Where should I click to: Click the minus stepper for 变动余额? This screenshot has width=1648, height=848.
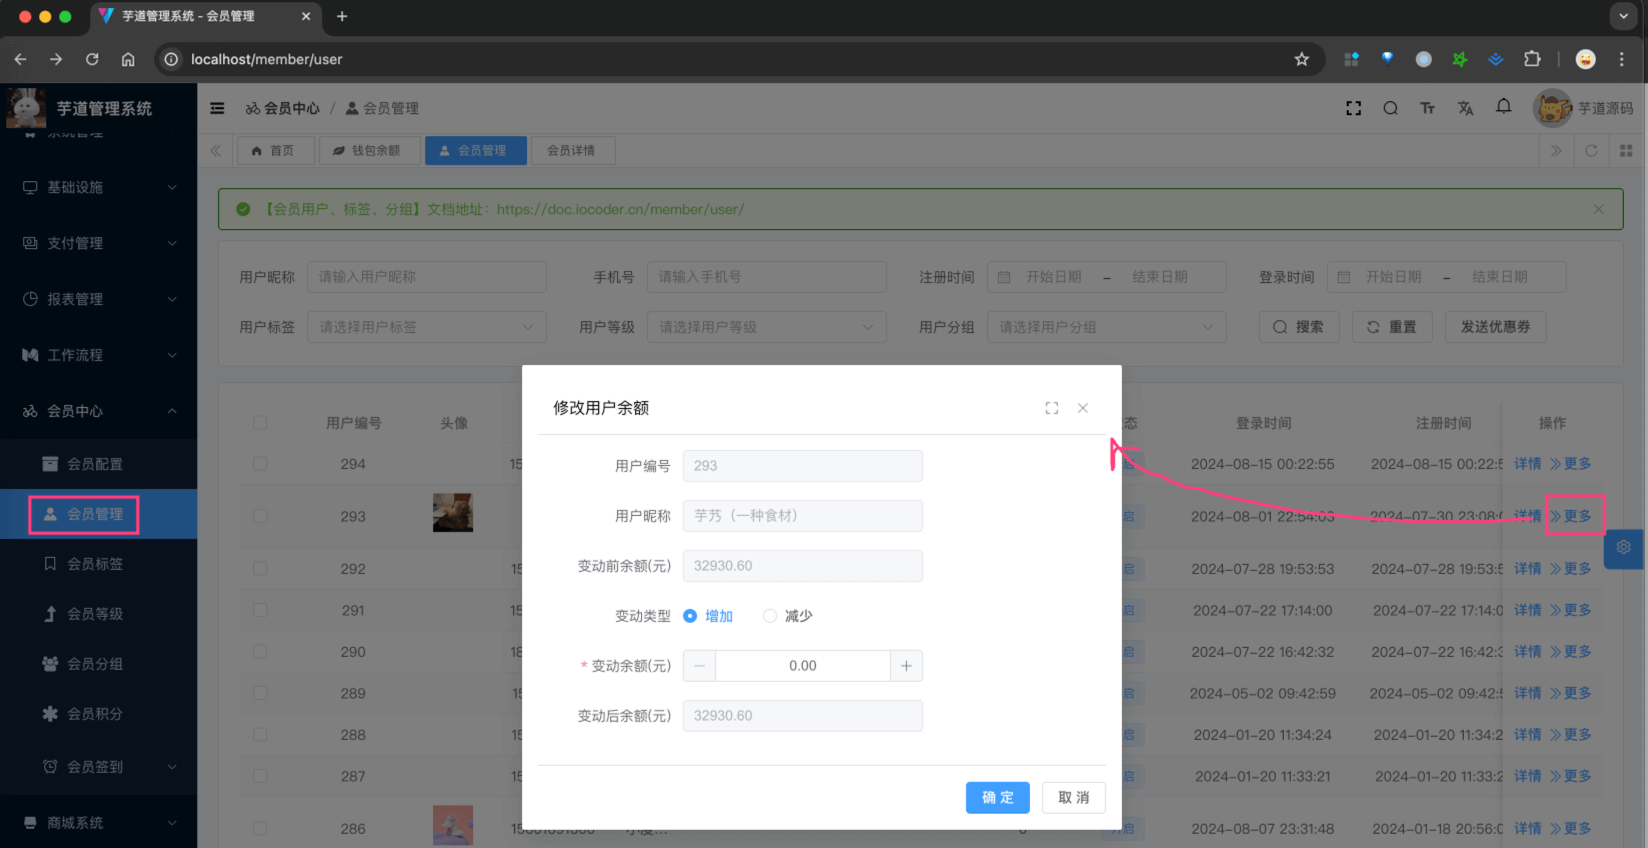(699, 666)
